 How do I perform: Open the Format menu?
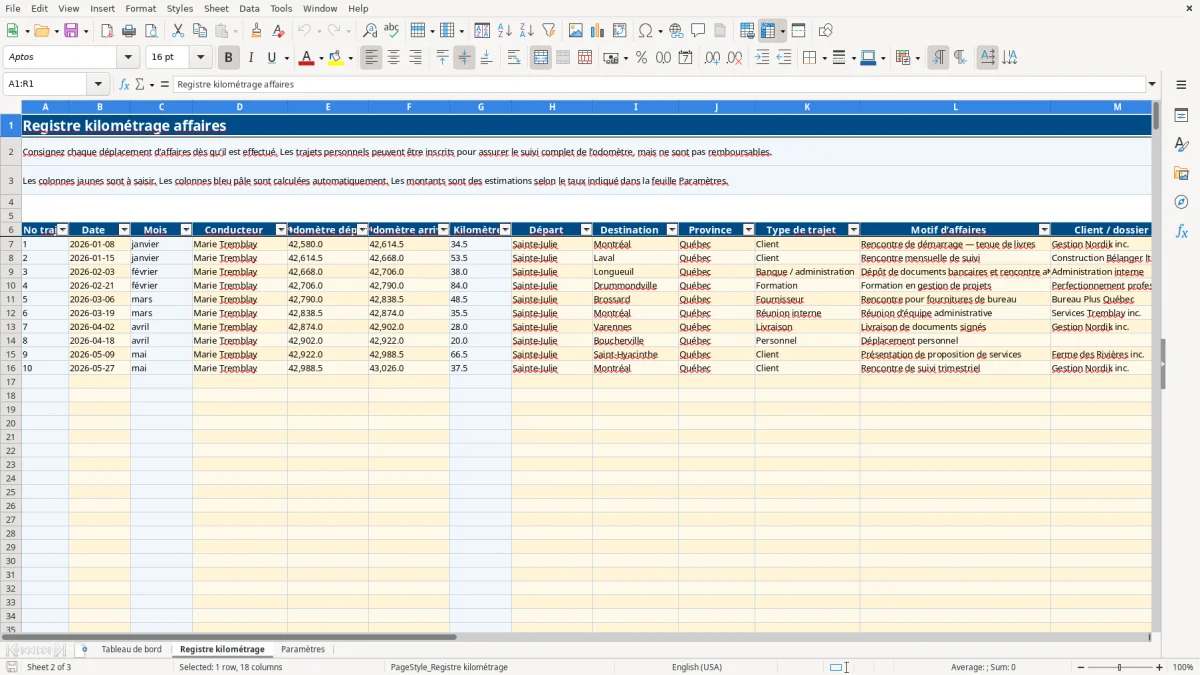(140, 8)
